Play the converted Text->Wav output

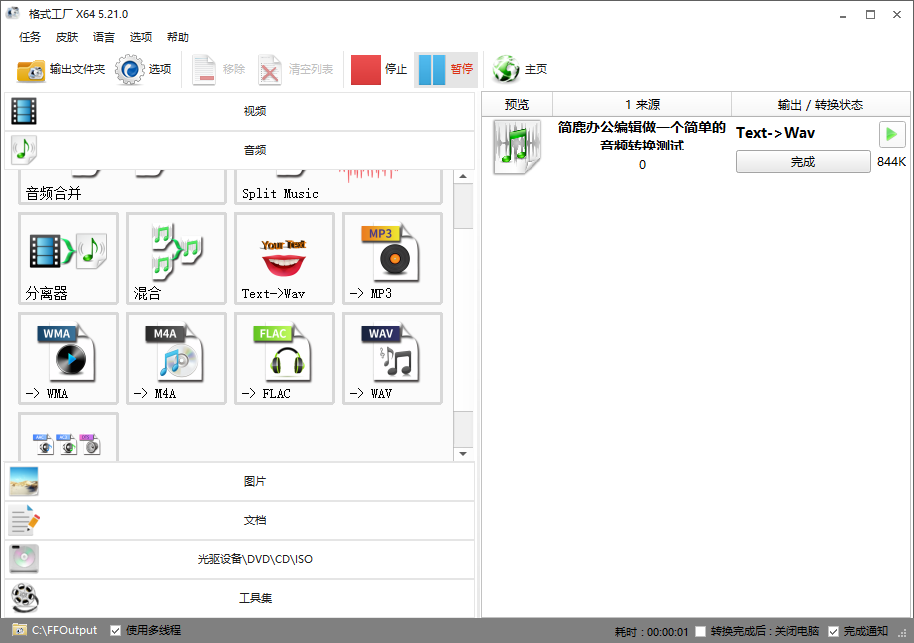tap(892, 134)
